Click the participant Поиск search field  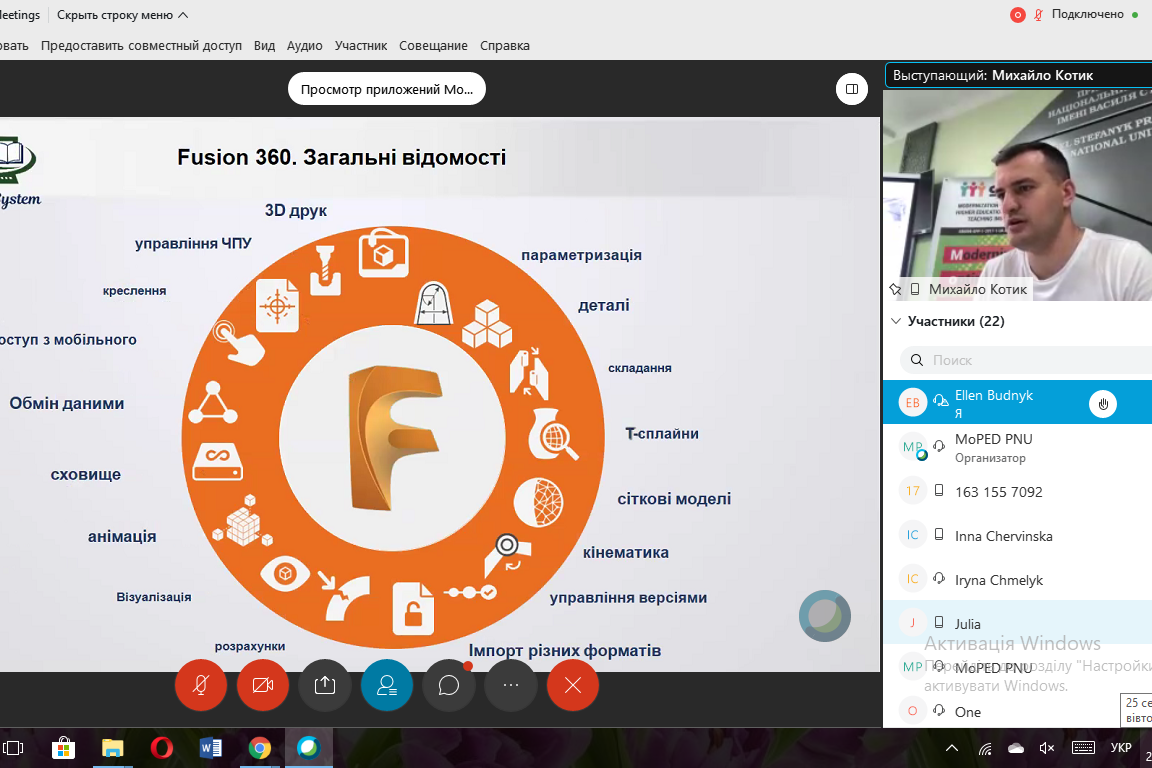1030,360
